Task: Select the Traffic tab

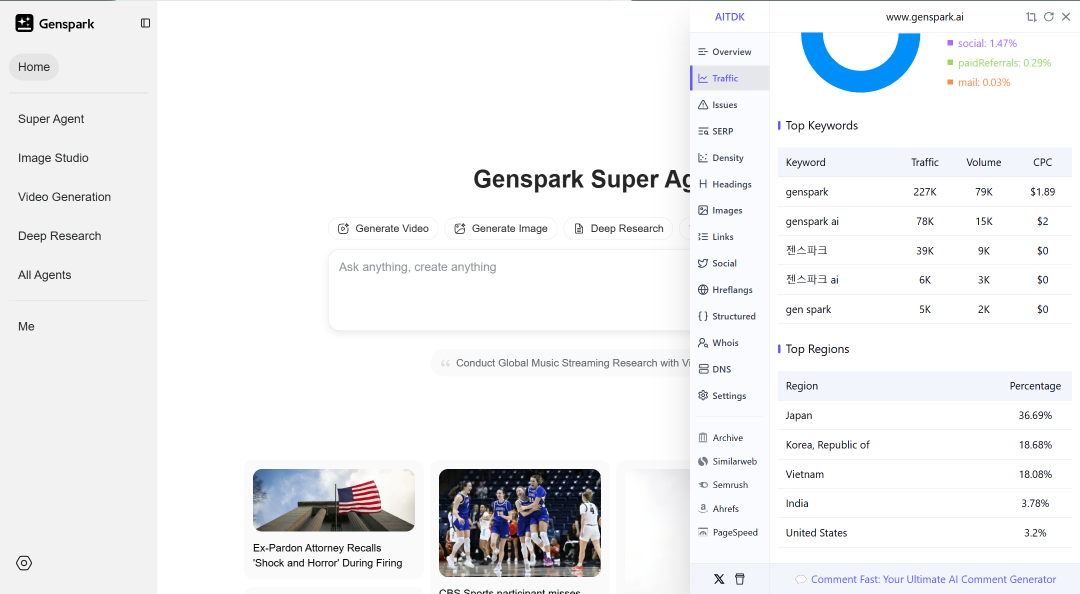Action: 729,78
